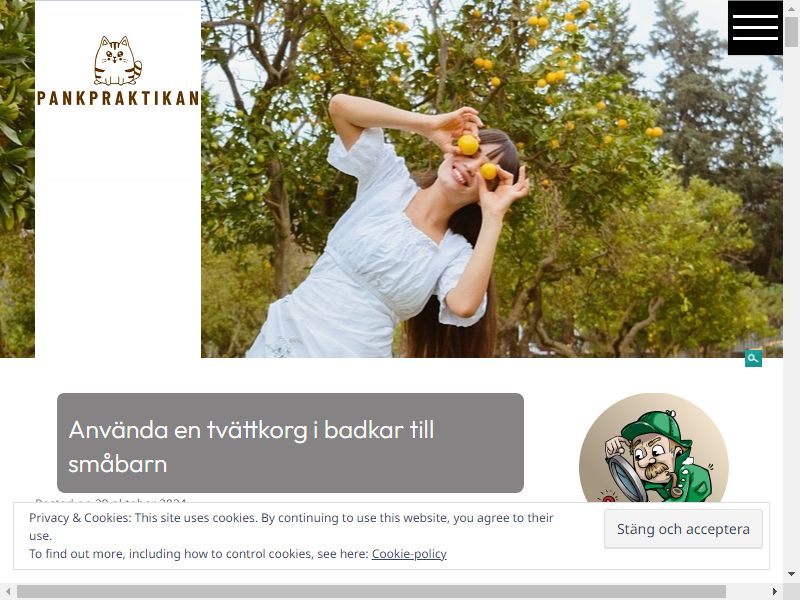Click the up arrow on vertical scrollbar

click(x=791, y=7)
